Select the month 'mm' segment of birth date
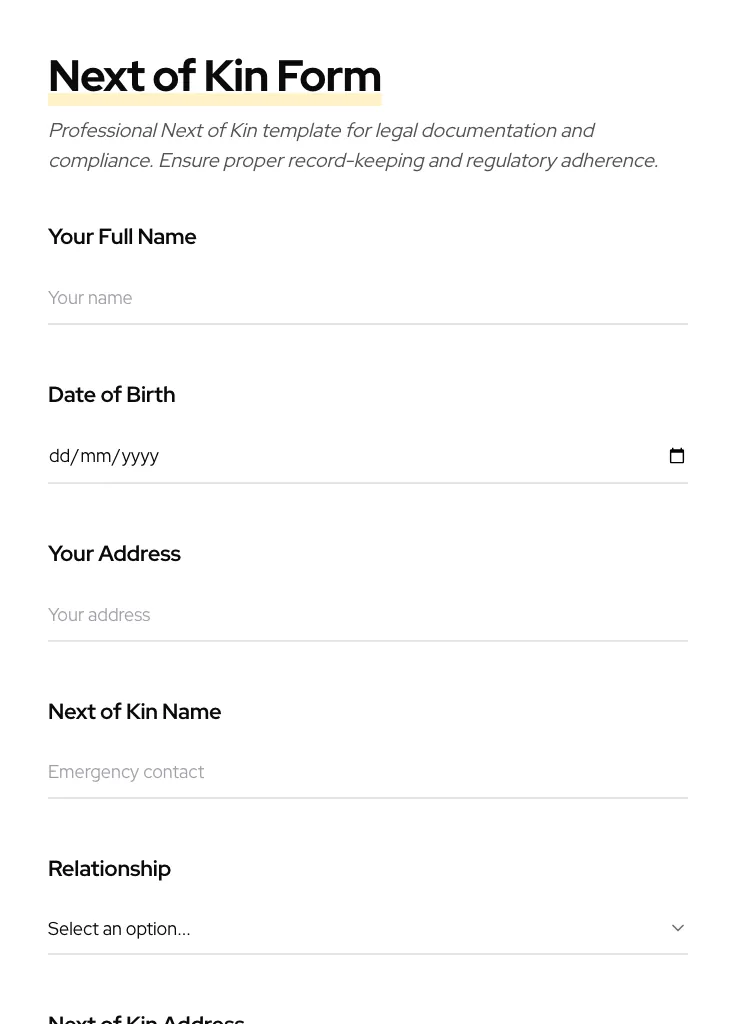This screenshot has height=1024, width=736. pos(95,456)
